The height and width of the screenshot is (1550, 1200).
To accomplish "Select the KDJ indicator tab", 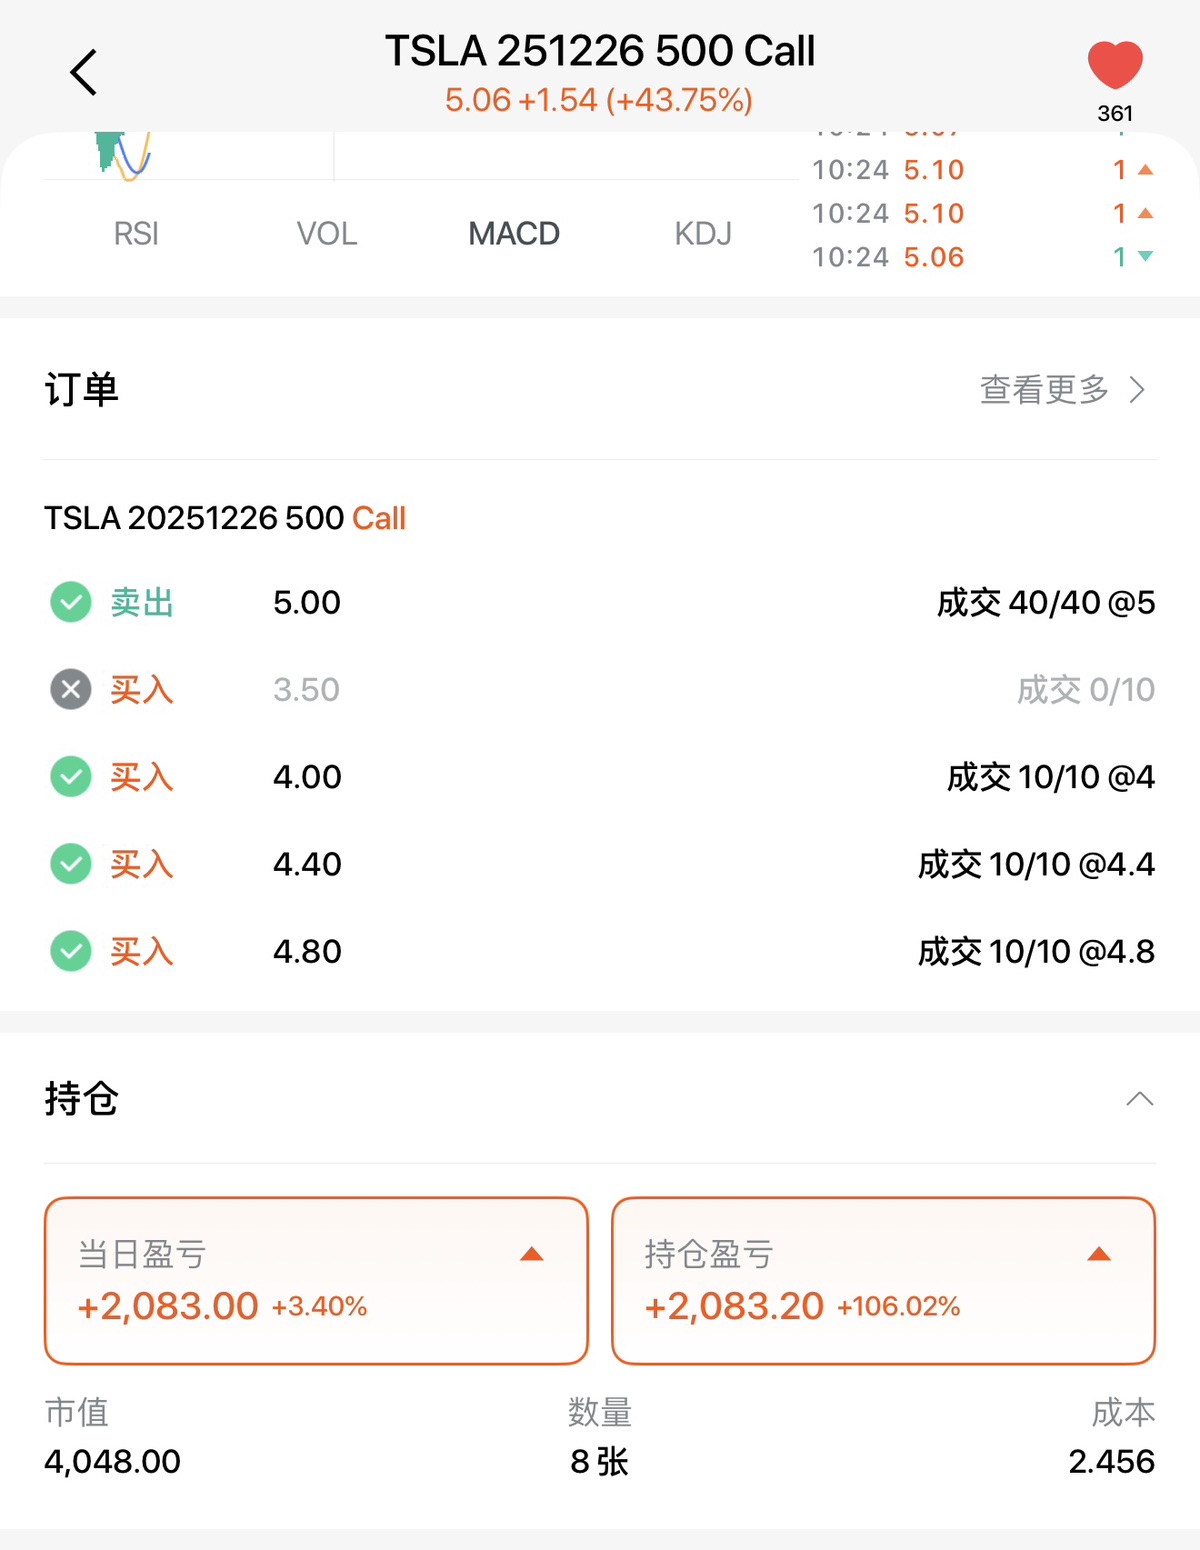I will 703,234.
